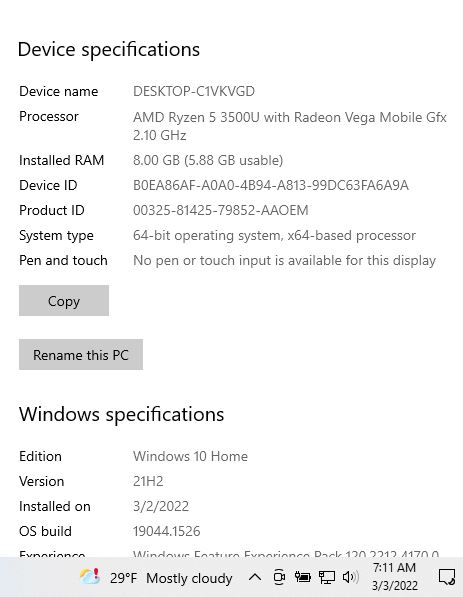Open the weather widget icon in taskbar
This screenshot has height=597, width=463.
[x=90, y=577]
